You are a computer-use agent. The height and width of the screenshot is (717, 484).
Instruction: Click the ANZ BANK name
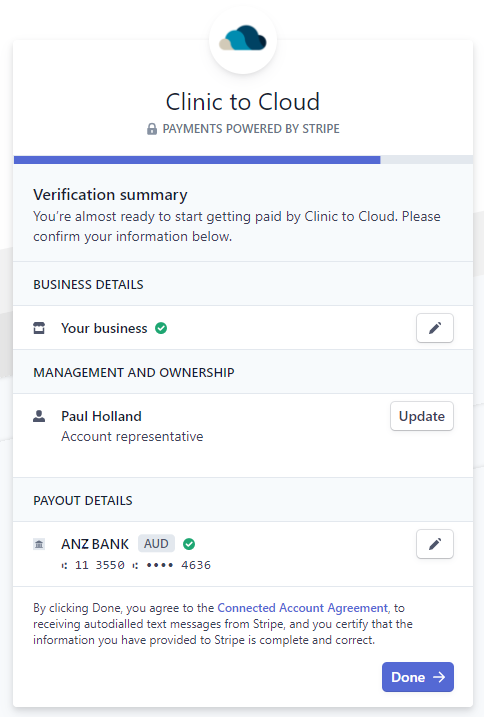point(95,544)
